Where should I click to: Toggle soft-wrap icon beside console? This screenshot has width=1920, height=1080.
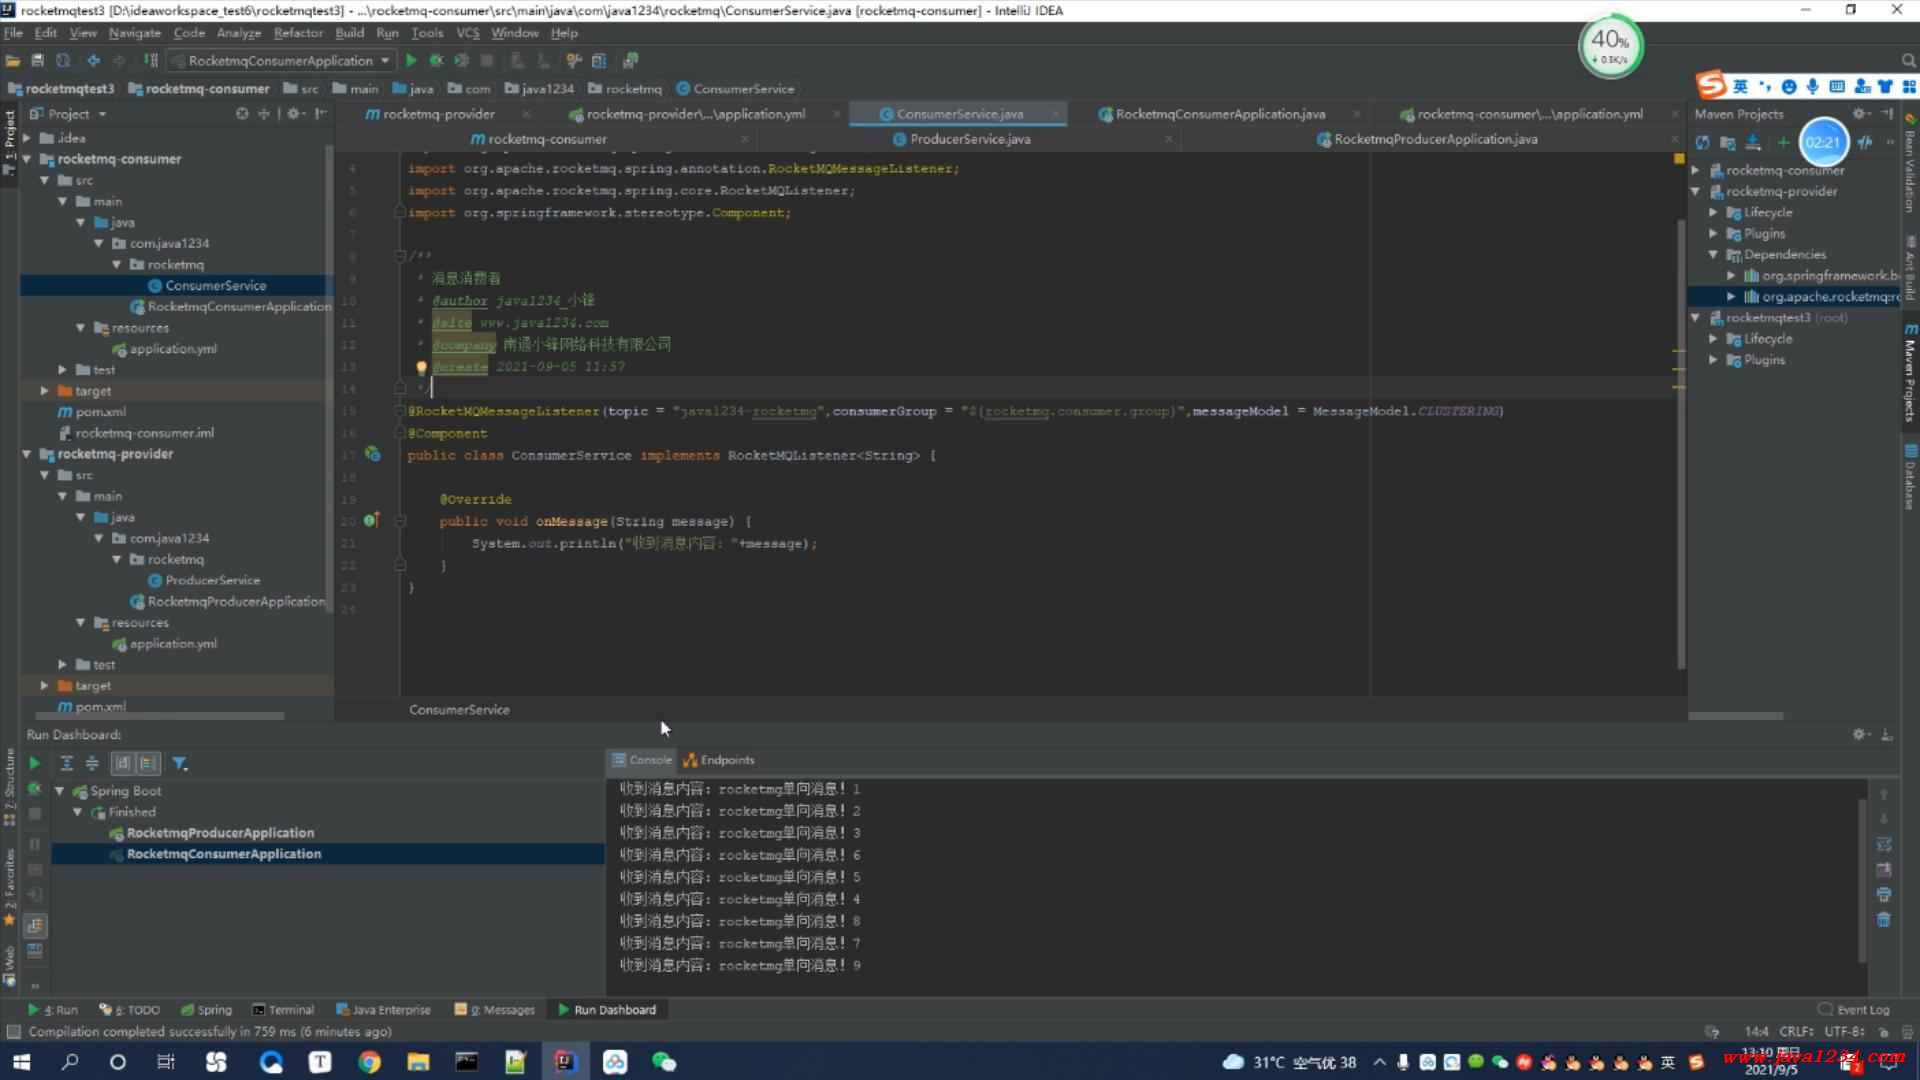tap(1884, 845)
